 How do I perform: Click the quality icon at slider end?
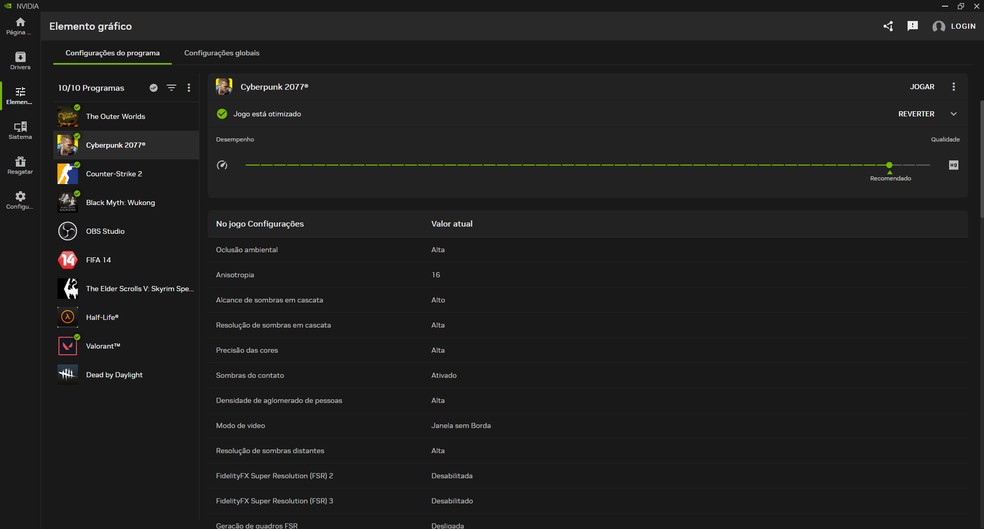pyautogui.click(x=953, y=165)
